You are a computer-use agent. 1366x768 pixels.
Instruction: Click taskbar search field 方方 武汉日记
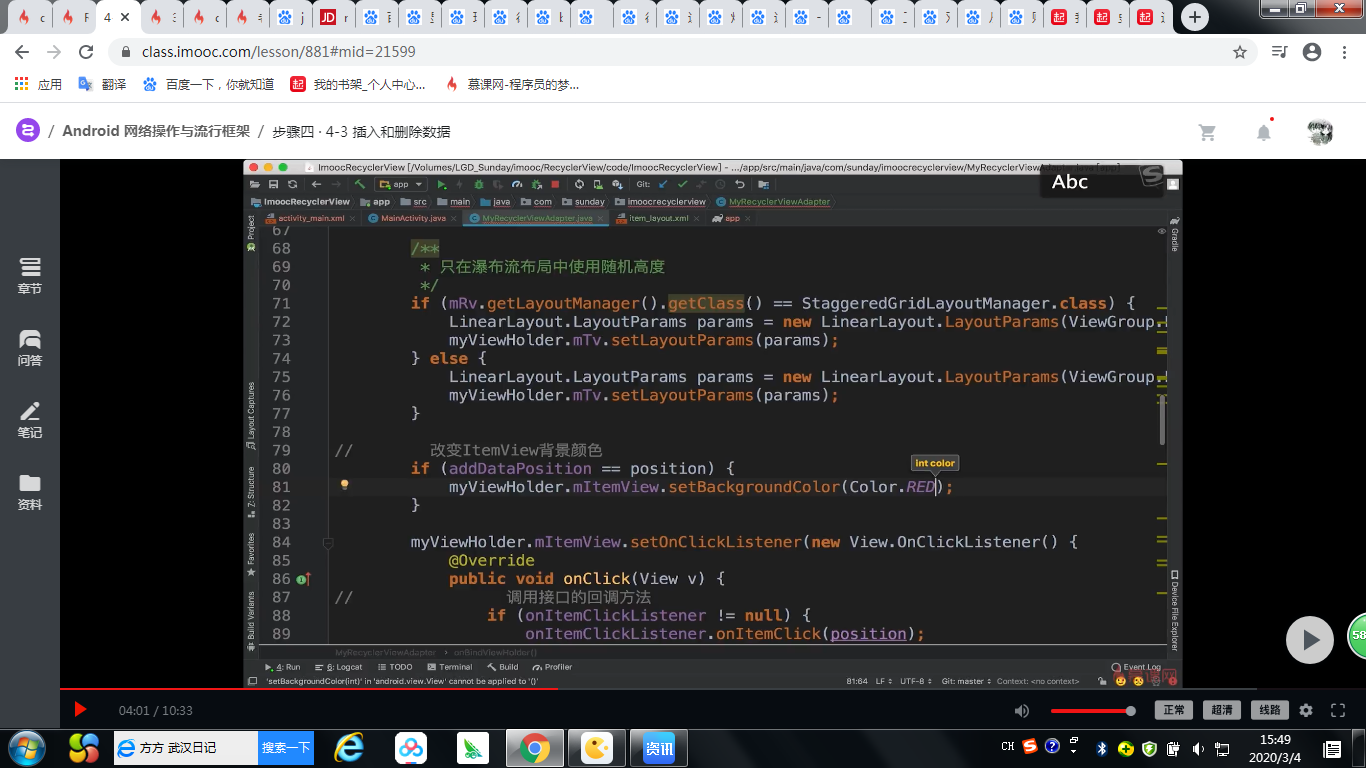click(x=186, y=747)
